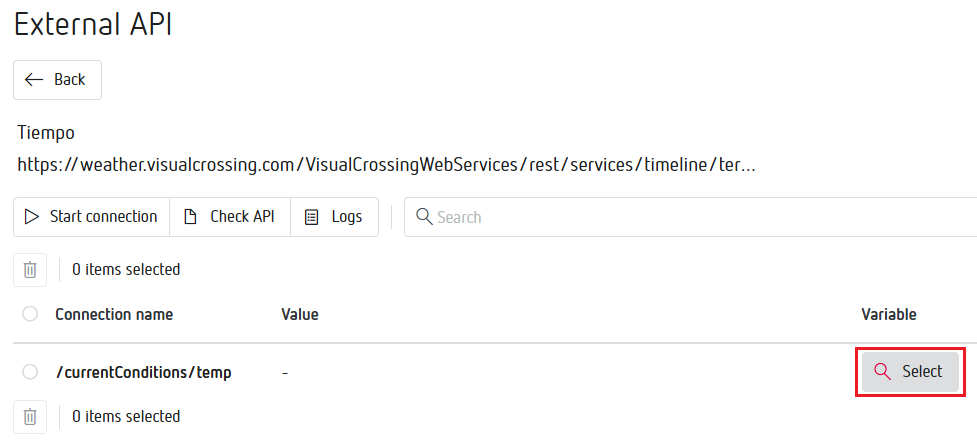Click the magnifier icon on the Select button
Image resolution: width=977 pixels, height=440 pixels.
pyautogui.click(x=882, y=371)
